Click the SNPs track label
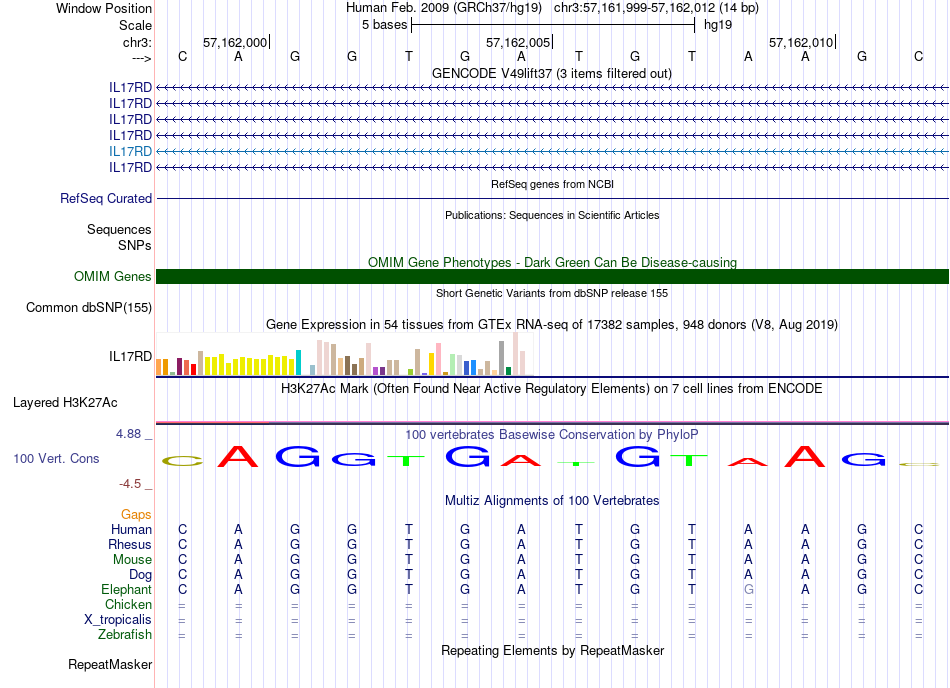 [135, 245]
